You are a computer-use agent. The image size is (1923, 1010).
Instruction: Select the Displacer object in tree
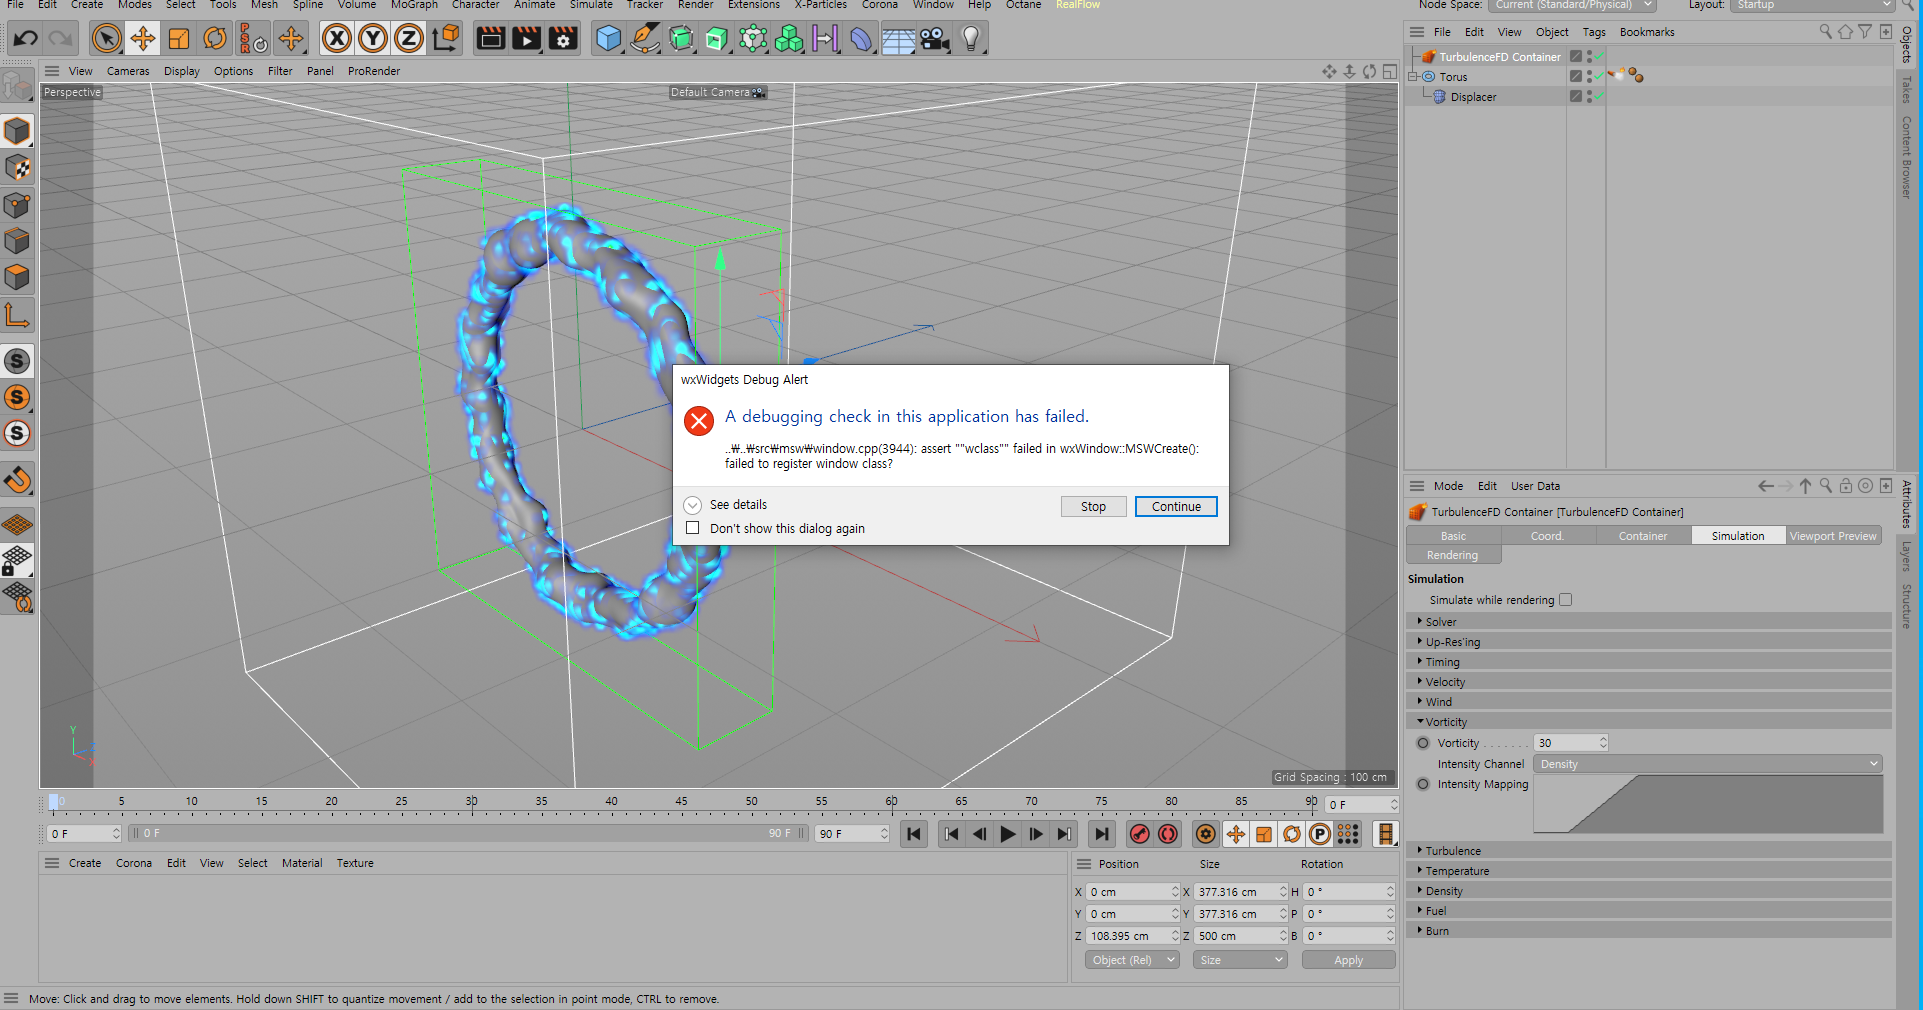coord(1473,97)
